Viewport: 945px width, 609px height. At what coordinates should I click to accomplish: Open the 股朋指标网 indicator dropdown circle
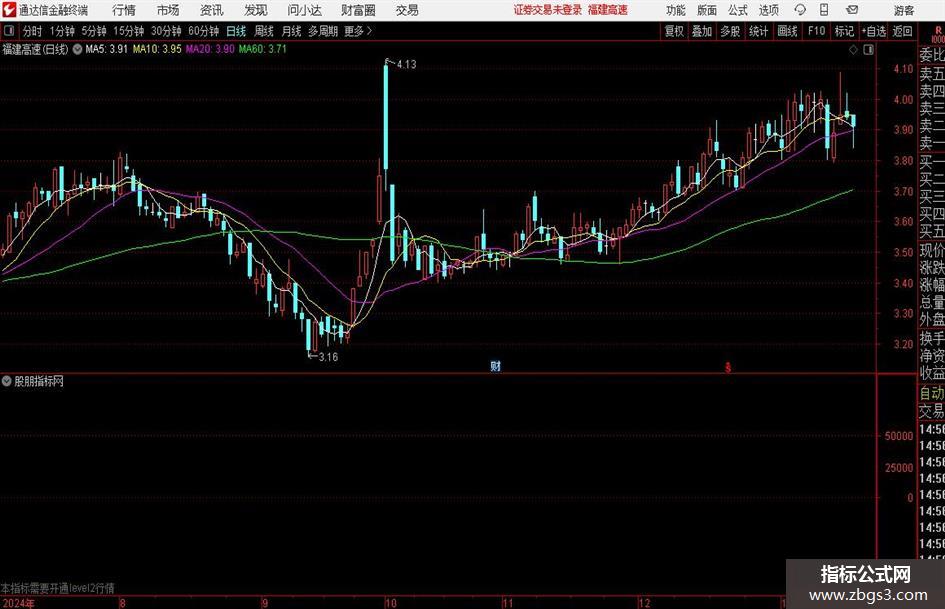7,381
